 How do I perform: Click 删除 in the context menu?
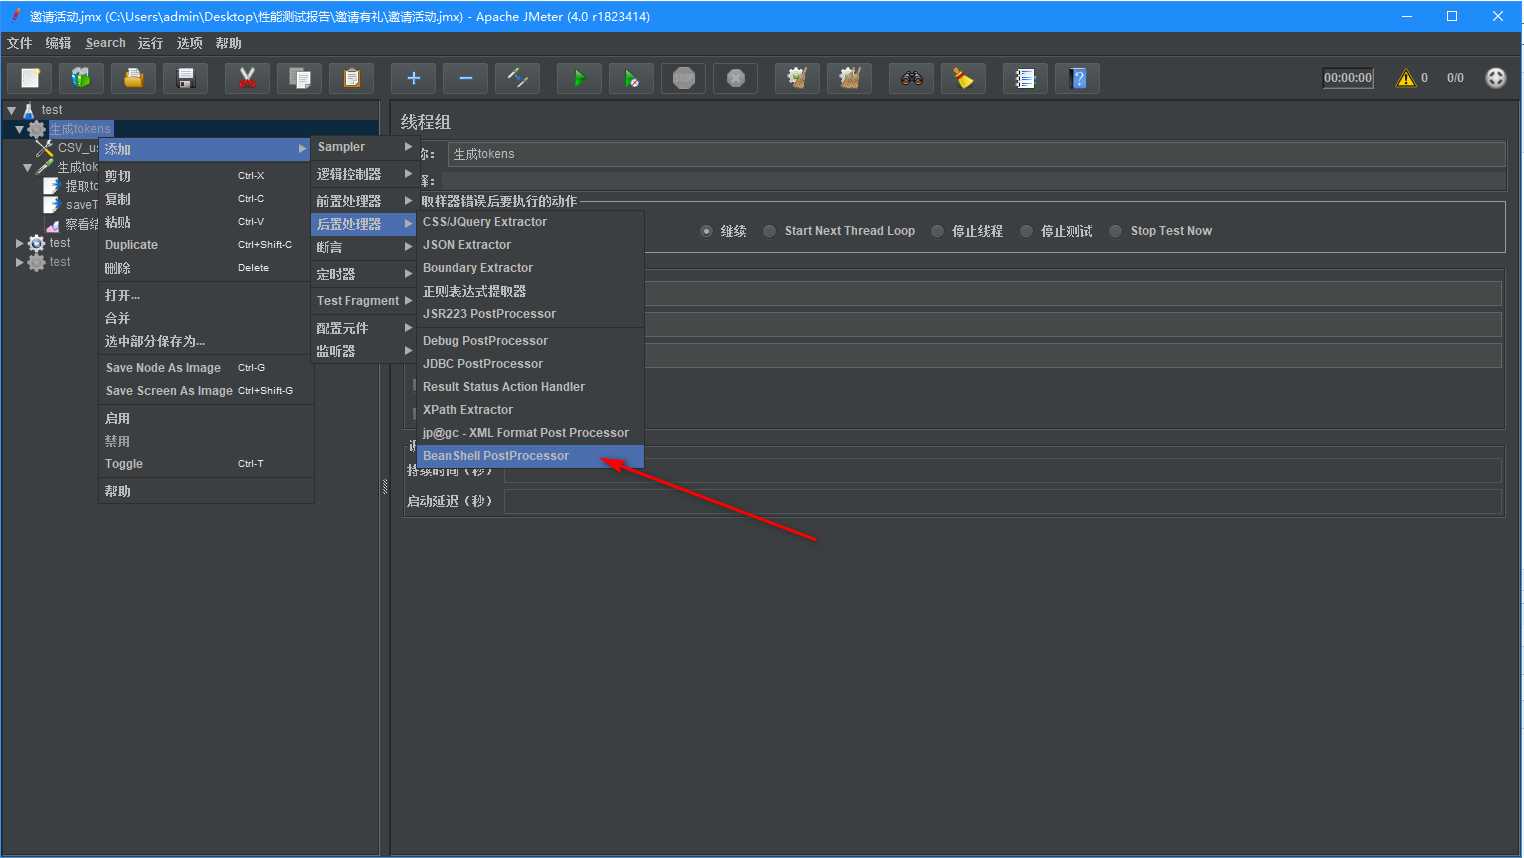click(x=205, y=268)
